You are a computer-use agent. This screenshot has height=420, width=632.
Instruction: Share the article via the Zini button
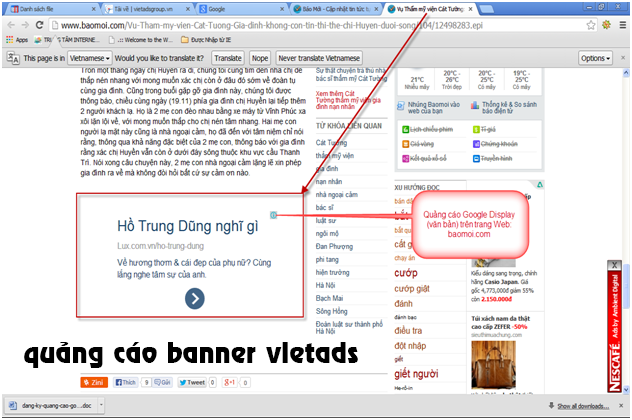[x=94, y=382]
